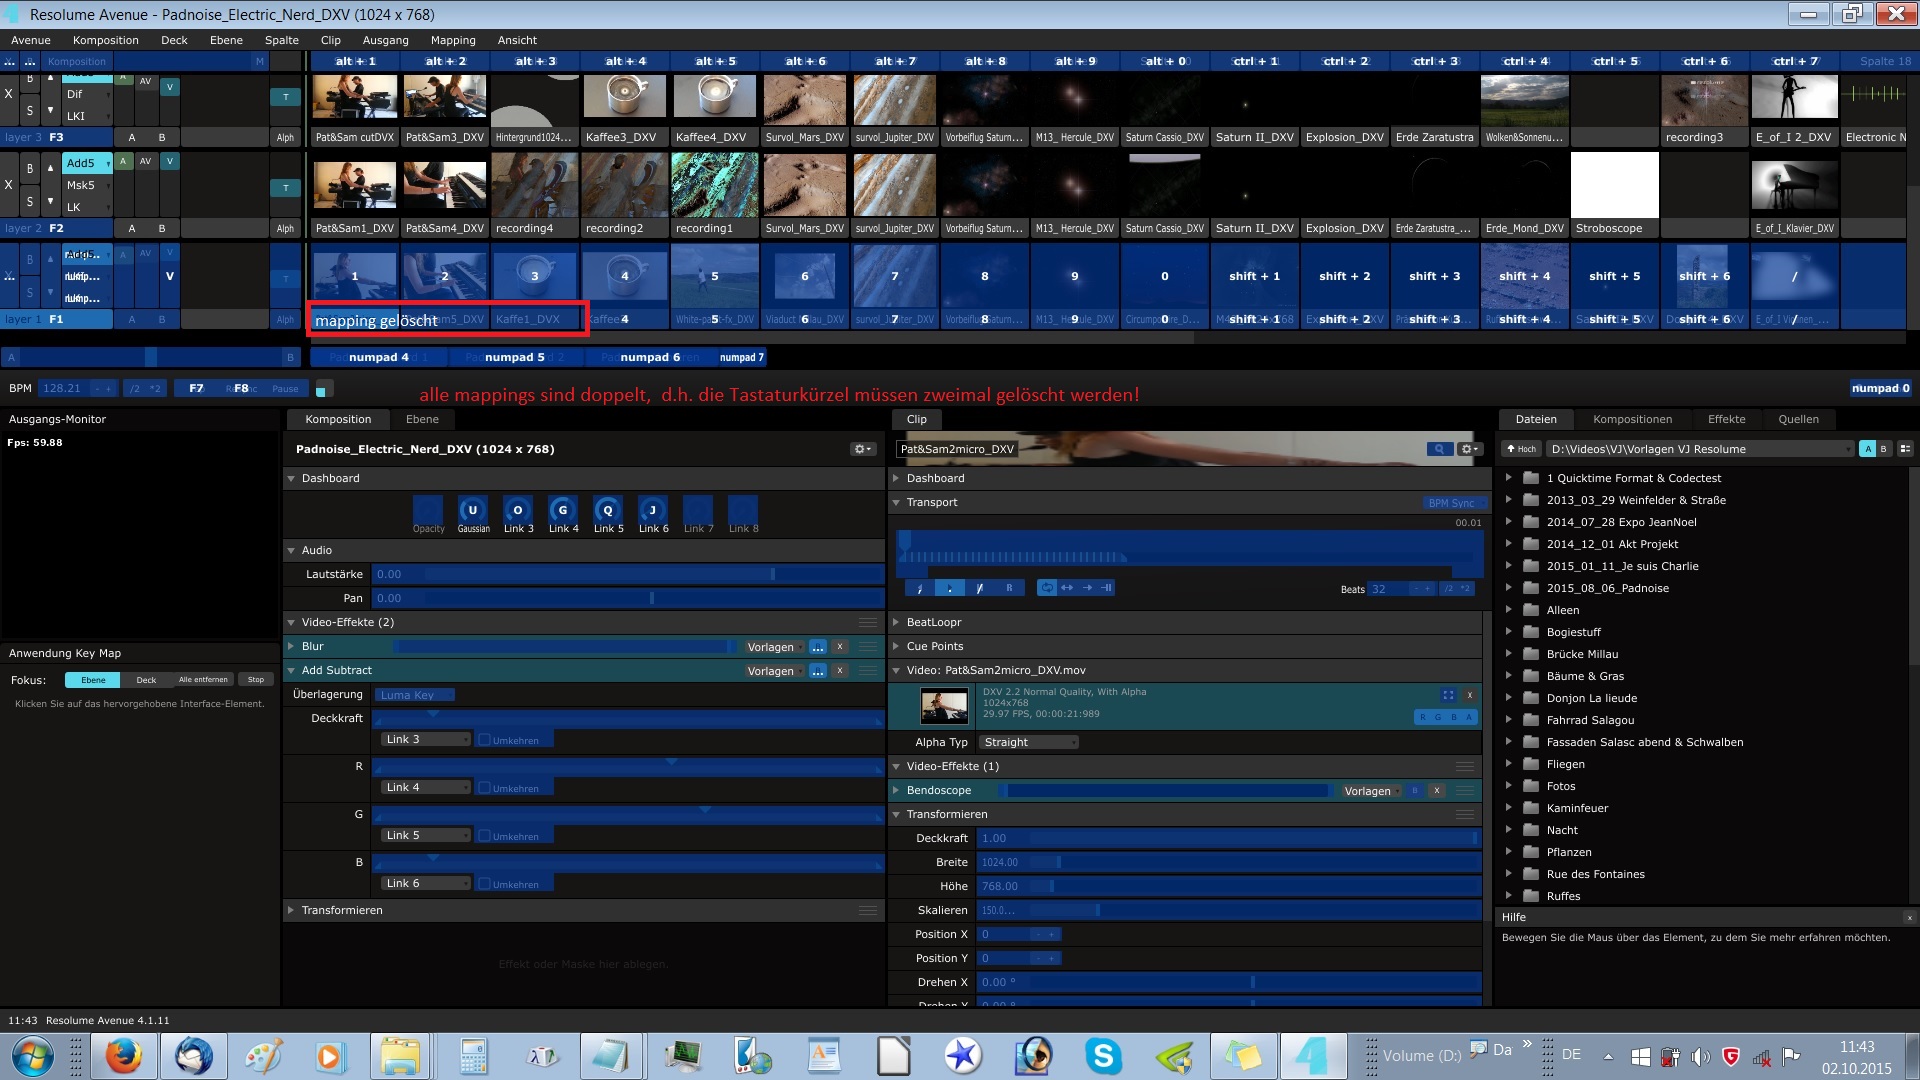Click the Gaussian dashboard knob

[473, 510]
